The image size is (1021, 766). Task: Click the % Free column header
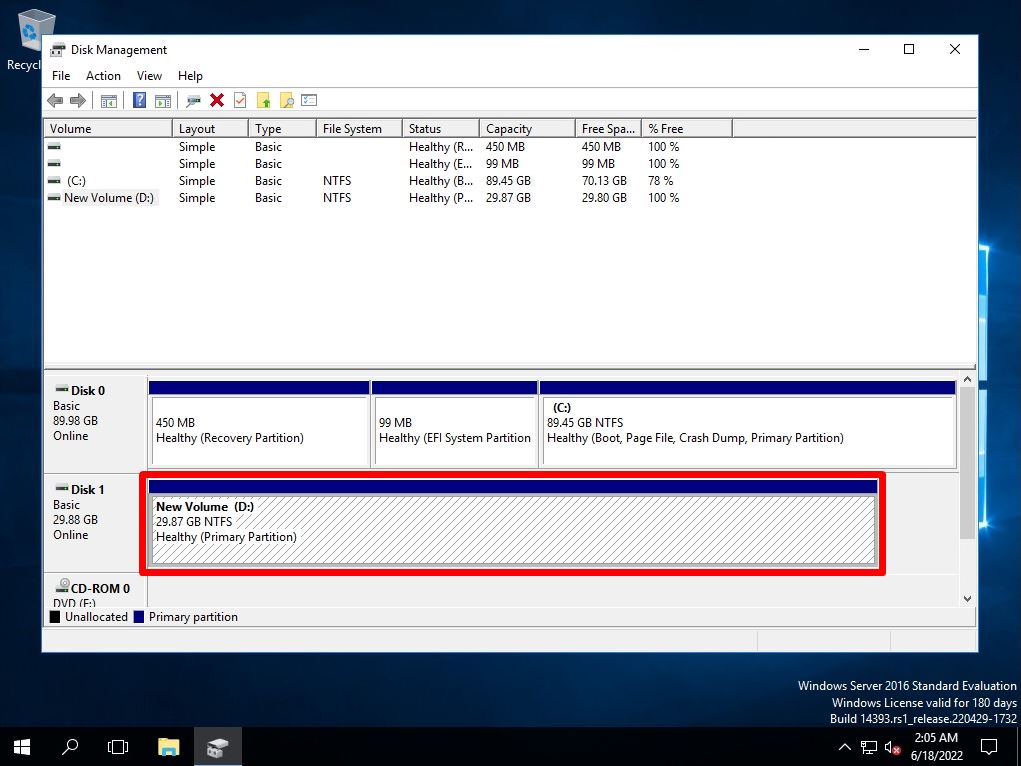(668, 128)
